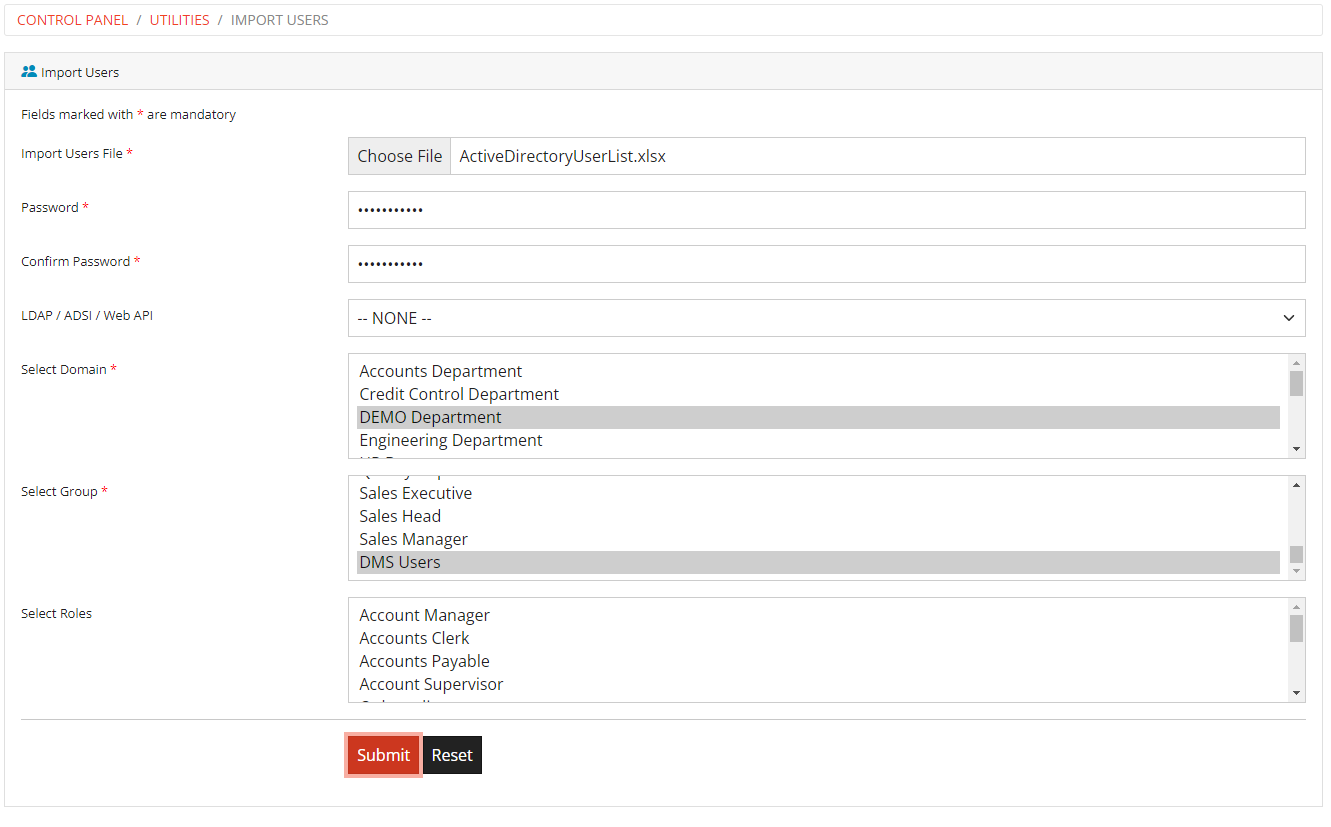Viewport: 1331px width, 827px height.
Task: Go to Control Panel breadcrumb
Action: (x=73, y=20)
